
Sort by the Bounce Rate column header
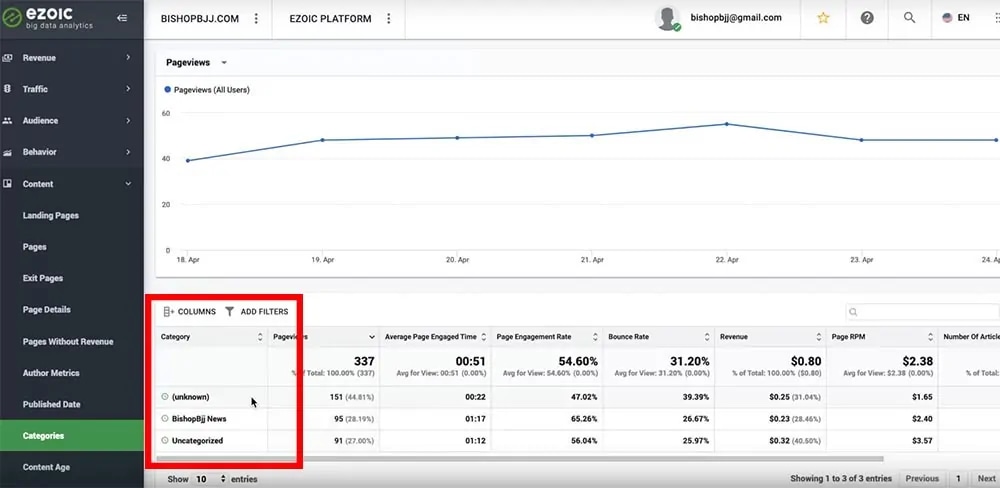(x=658, y=337)
